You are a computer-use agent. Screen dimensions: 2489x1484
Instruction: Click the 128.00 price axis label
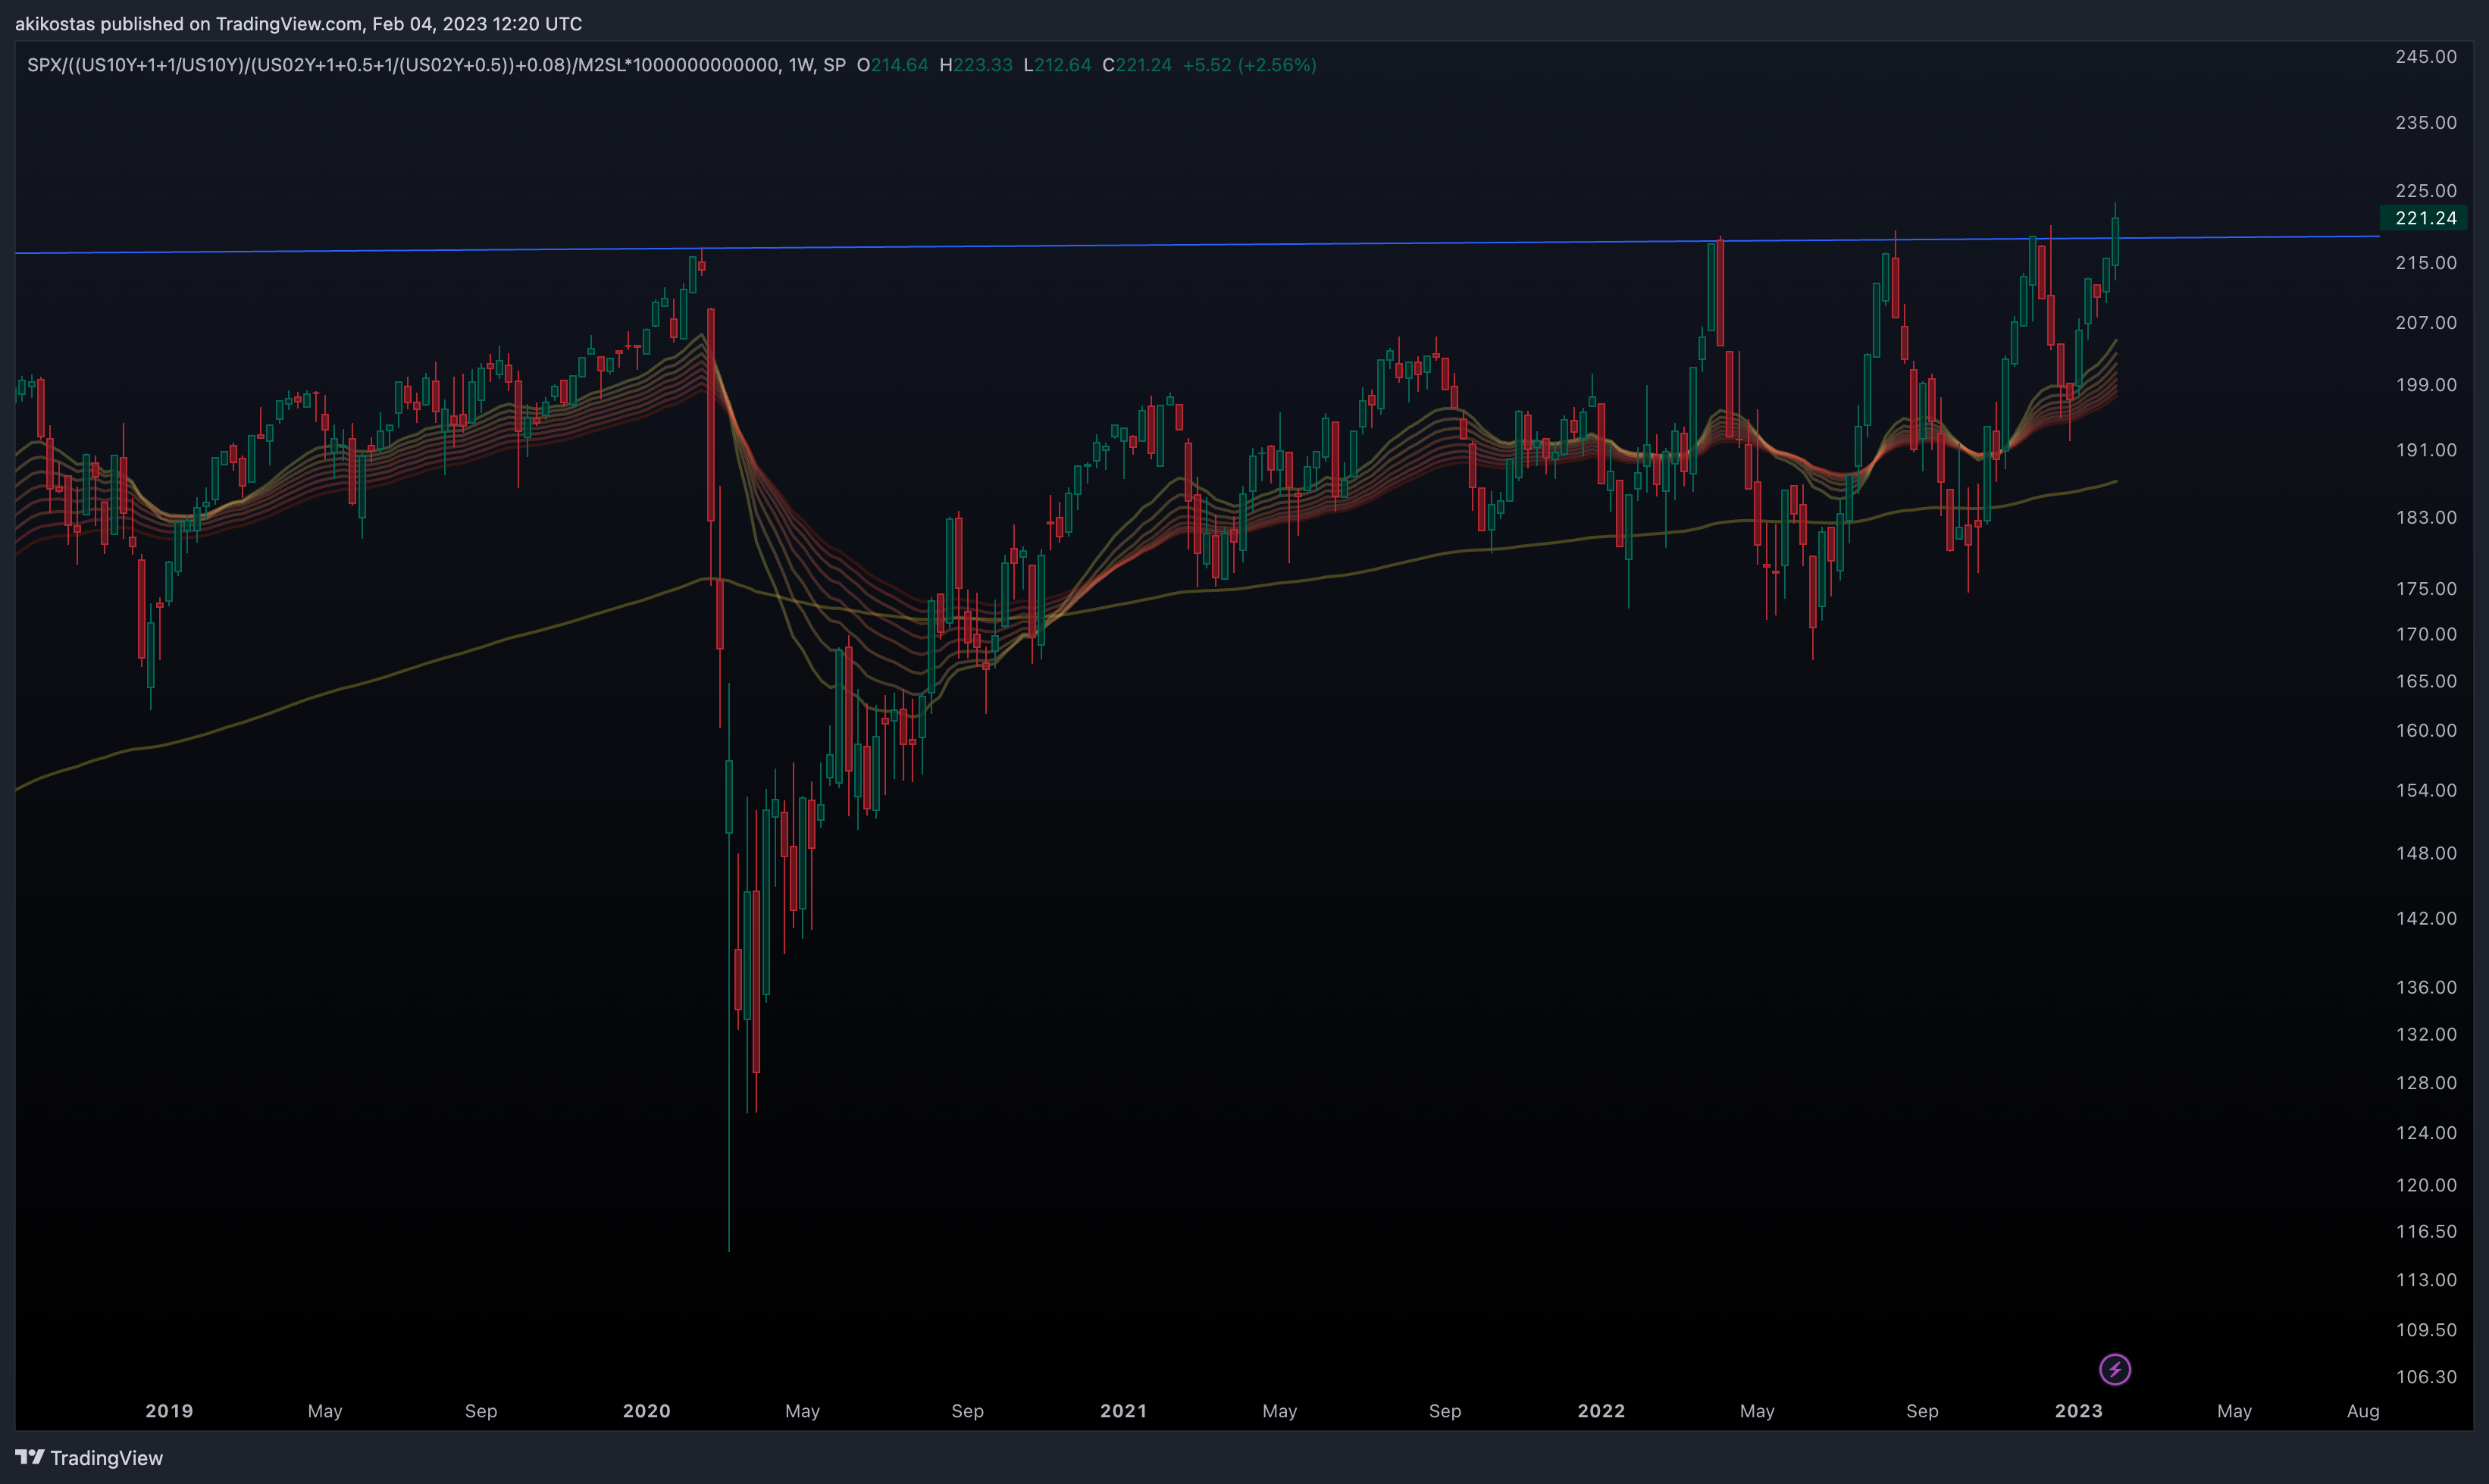tap(2425, 1083)
